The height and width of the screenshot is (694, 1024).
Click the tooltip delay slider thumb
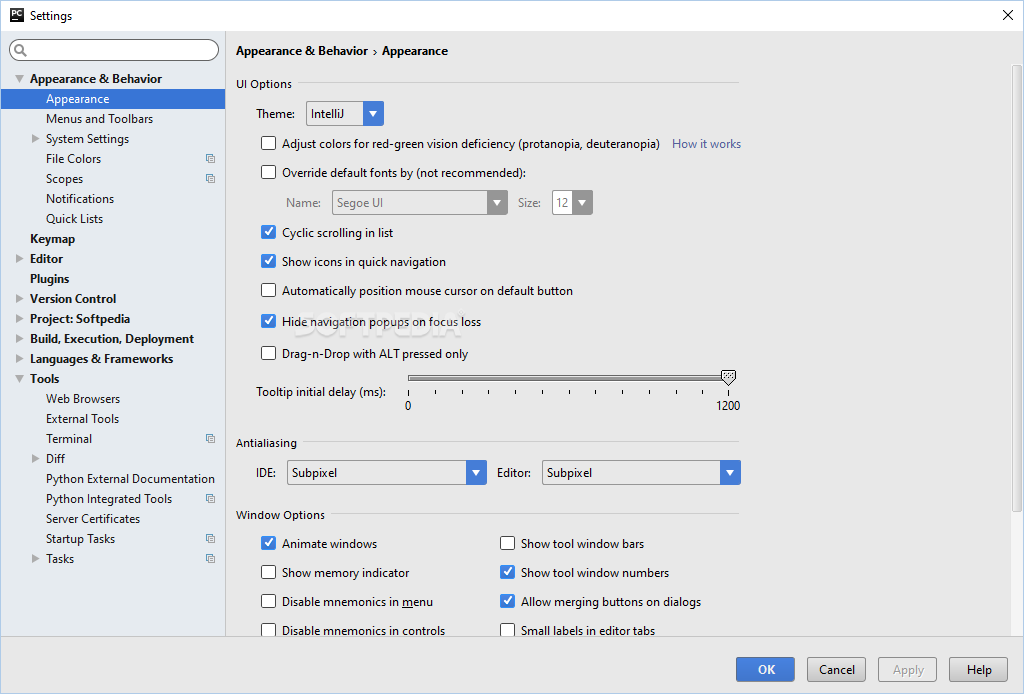[728, 377]
